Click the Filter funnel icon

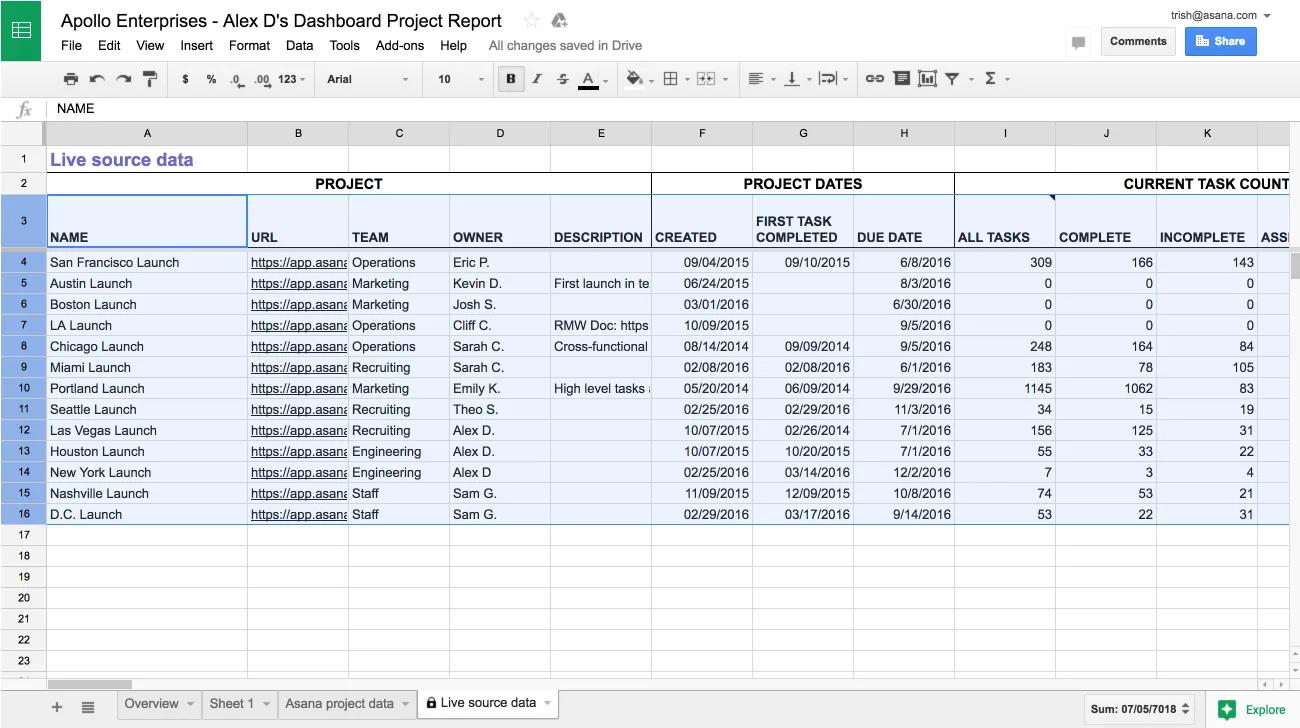(953, 79)
